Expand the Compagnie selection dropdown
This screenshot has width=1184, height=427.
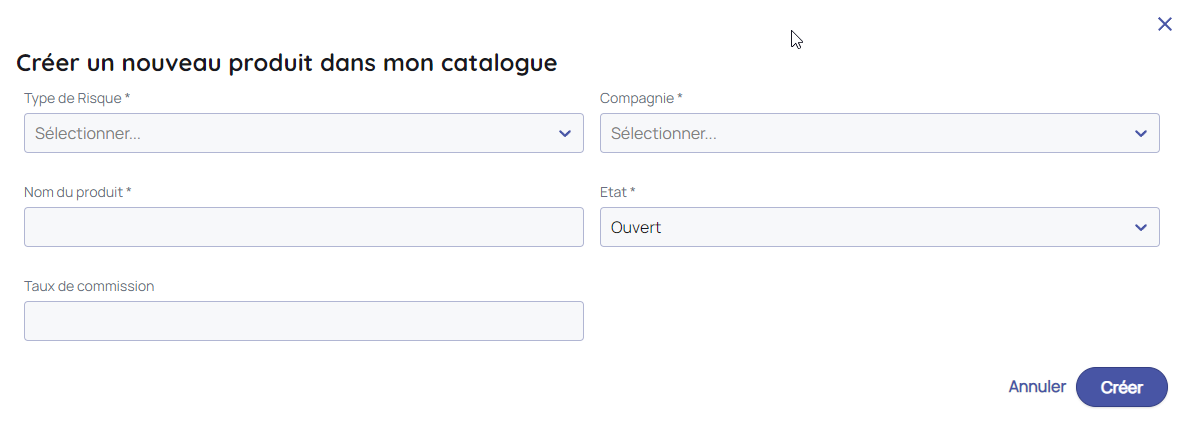pyautogui.click(x=879, y=133)
